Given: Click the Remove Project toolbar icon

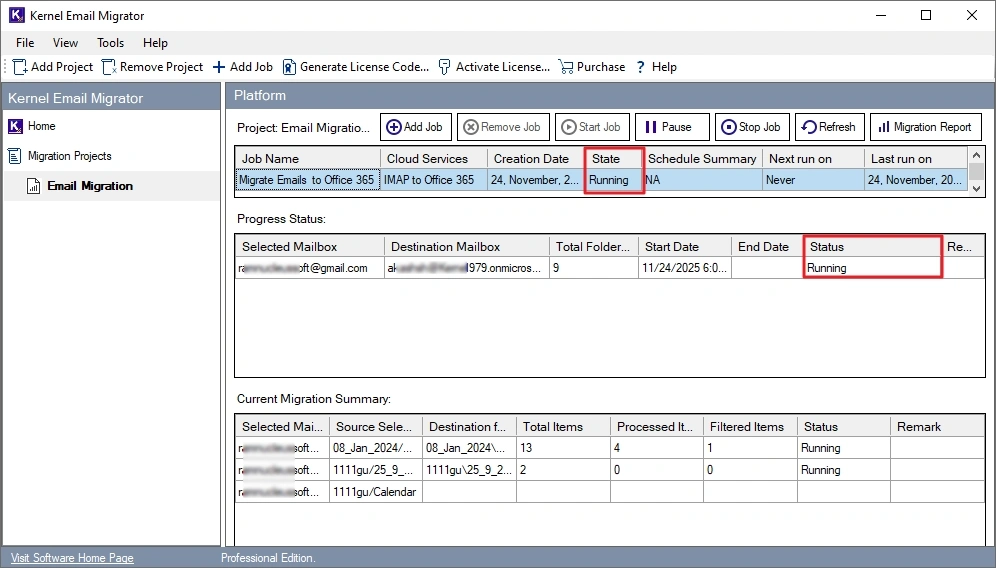Looking at the screenshot, I should pyautogui.click(x=109, y=67).
